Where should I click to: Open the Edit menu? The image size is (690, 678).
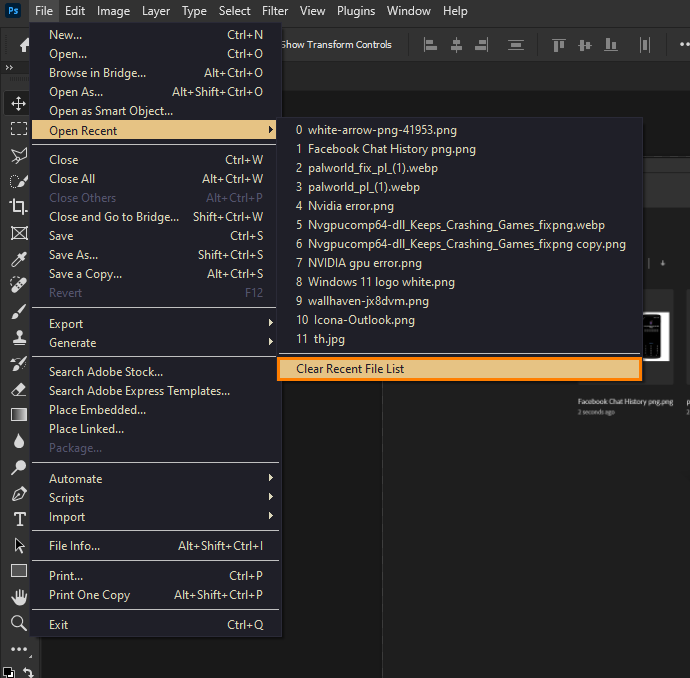point(75,11)
